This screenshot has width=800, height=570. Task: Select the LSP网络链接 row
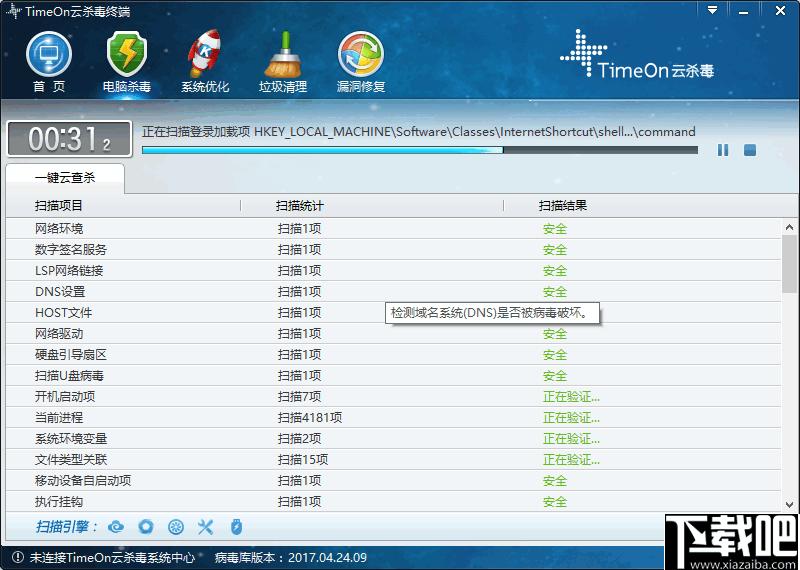(x=393, y=270)
